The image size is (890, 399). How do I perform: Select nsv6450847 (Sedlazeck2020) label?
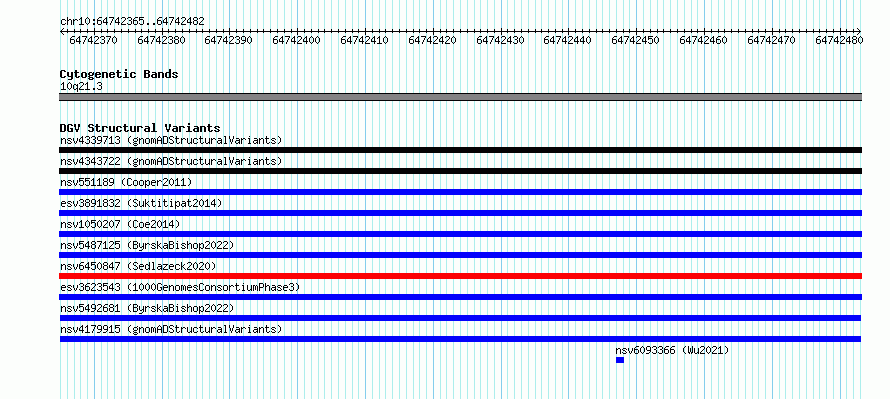138,266
